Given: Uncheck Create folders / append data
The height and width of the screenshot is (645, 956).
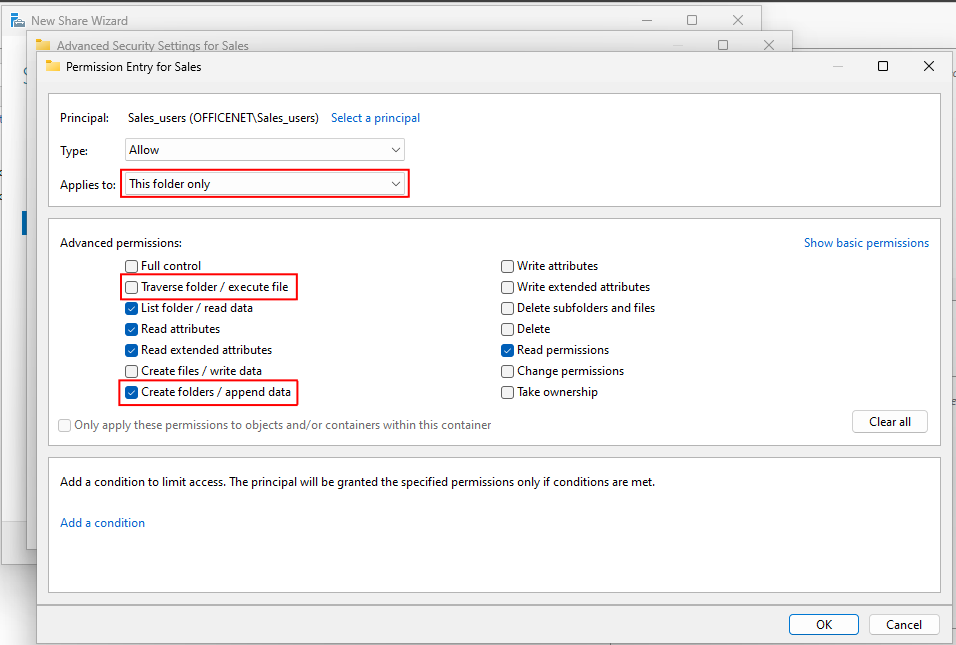Looking at the screenshot, I should [x=131, y=392].
